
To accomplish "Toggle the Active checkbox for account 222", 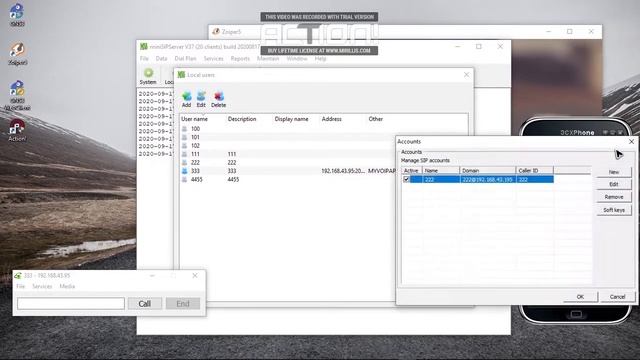I will coord(406,179).
